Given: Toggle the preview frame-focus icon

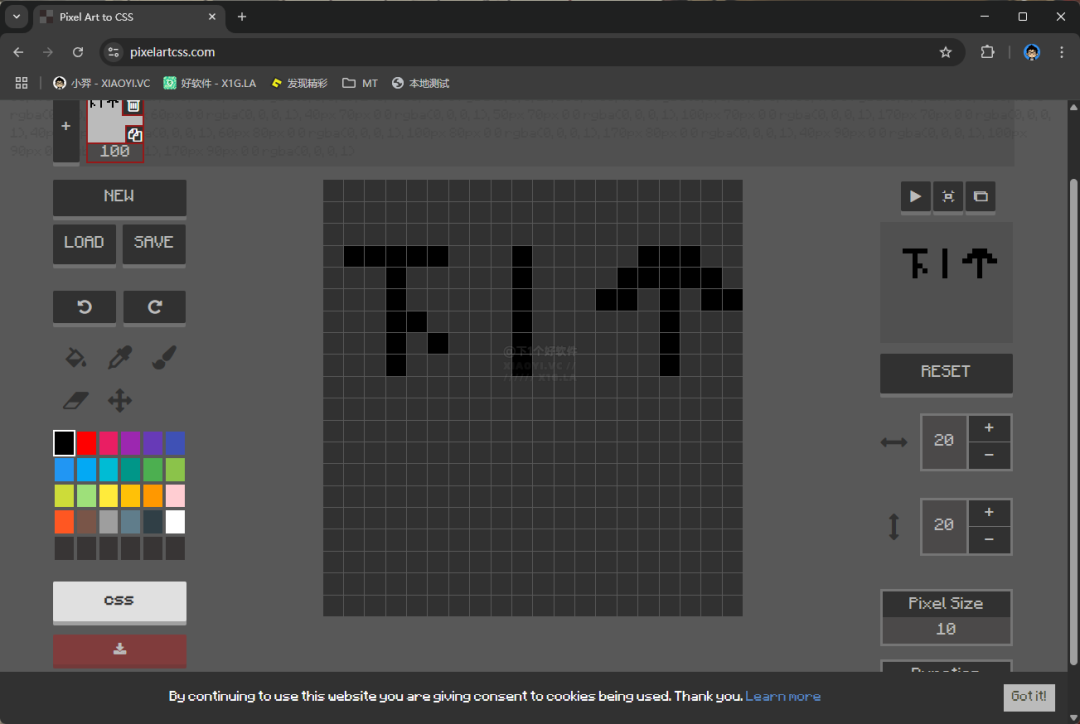Looking at the screenshot, I should point(948,197).
